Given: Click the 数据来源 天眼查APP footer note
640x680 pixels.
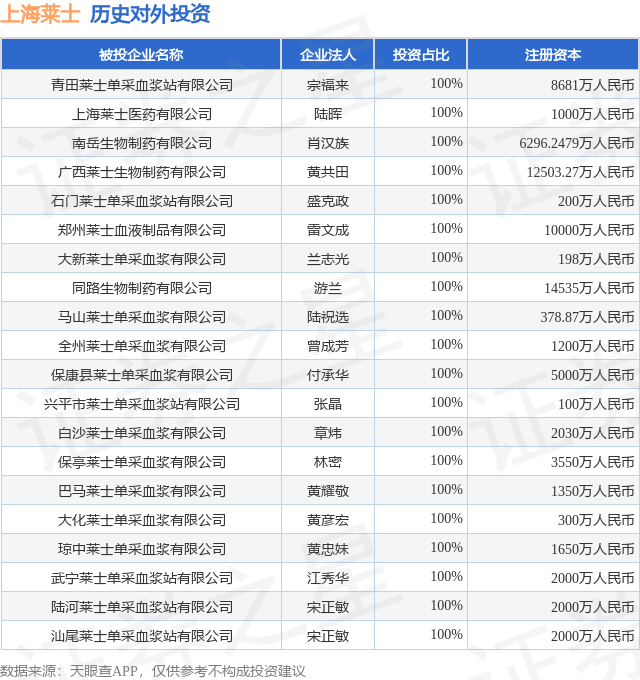Looking at the screenshot, I should click(x=153, y=671).
